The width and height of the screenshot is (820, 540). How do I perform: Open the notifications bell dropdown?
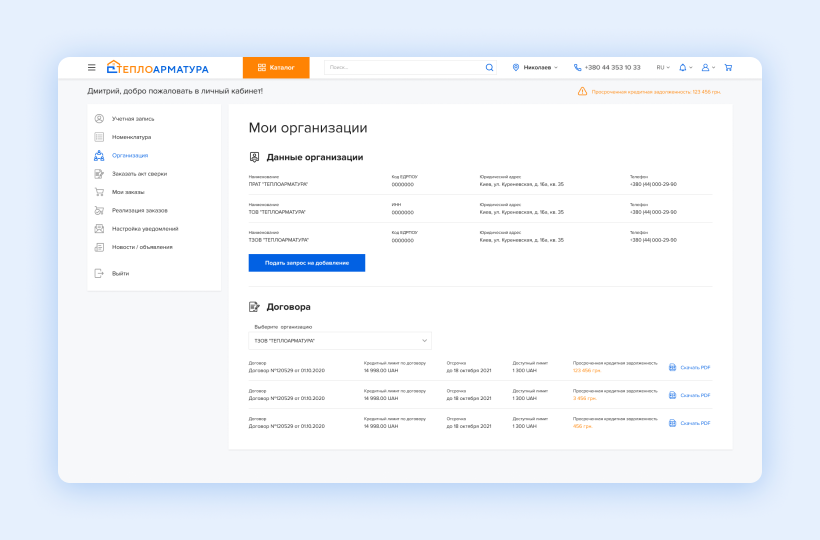point(685,68)
